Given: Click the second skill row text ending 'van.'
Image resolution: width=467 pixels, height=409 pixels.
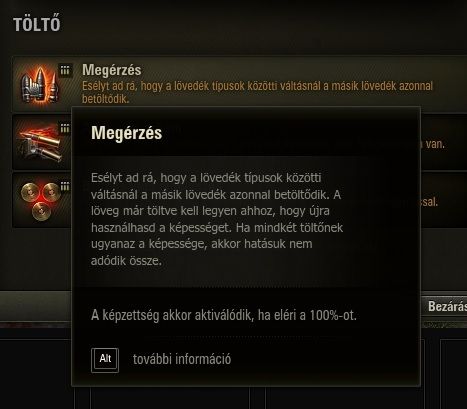Looking at the screenshot, I should pyautogui.click(x=433, y=144).
